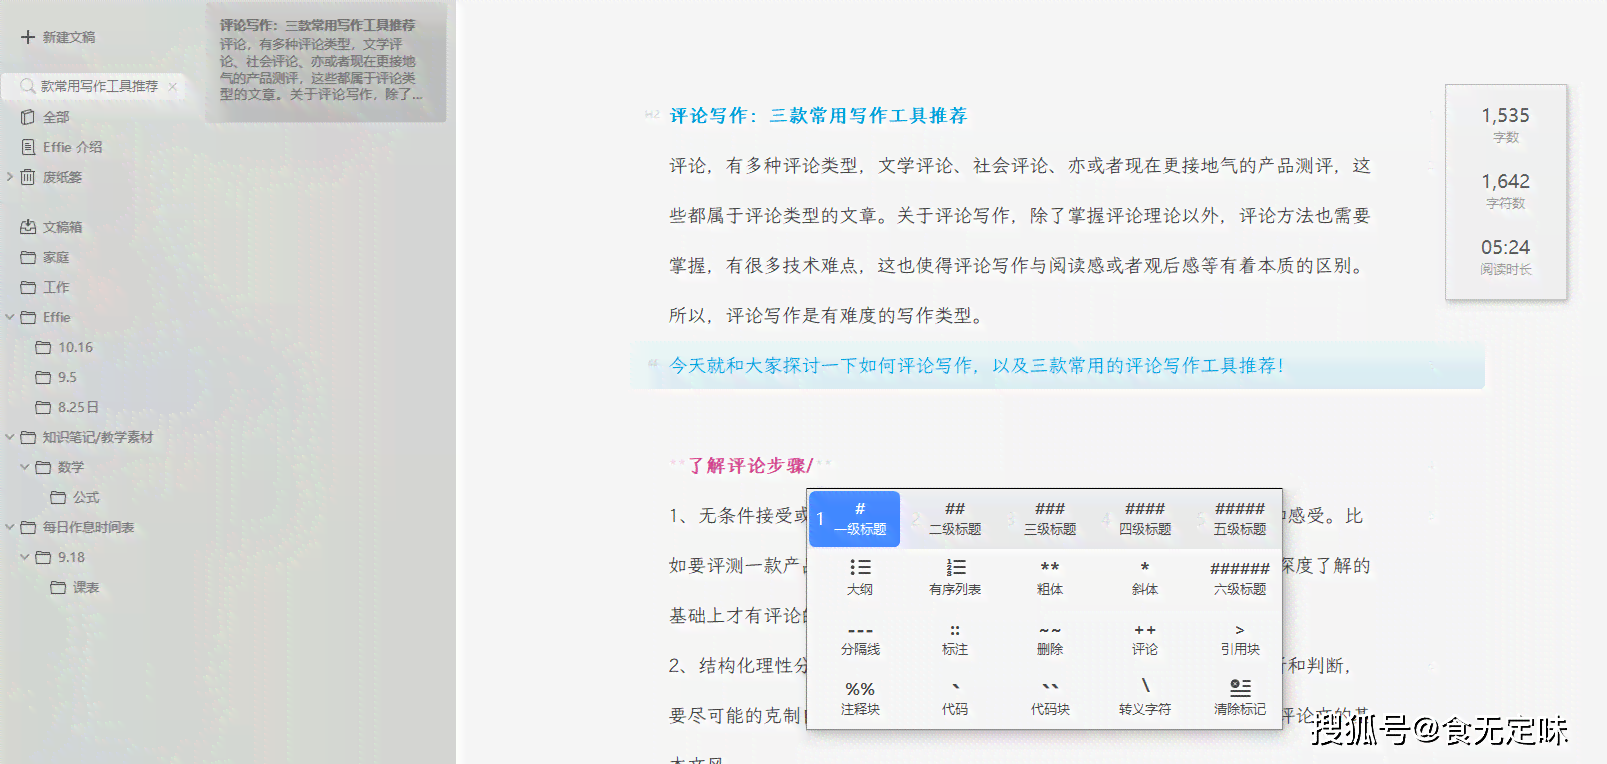Click the 1,642 字符数 character count
The width and height of the screenshot is (1607, 764).
click(x=1505, y=190)
